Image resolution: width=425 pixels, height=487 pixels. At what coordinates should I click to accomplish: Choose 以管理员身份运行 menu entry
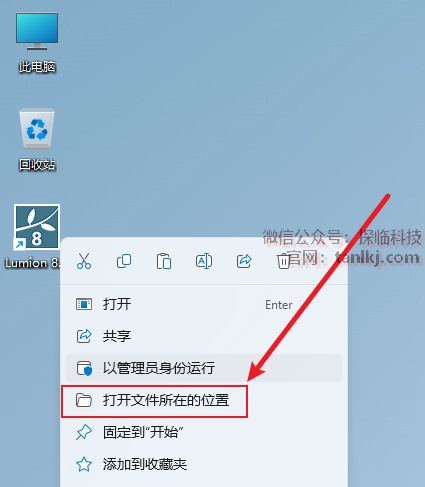click(204, 368)
